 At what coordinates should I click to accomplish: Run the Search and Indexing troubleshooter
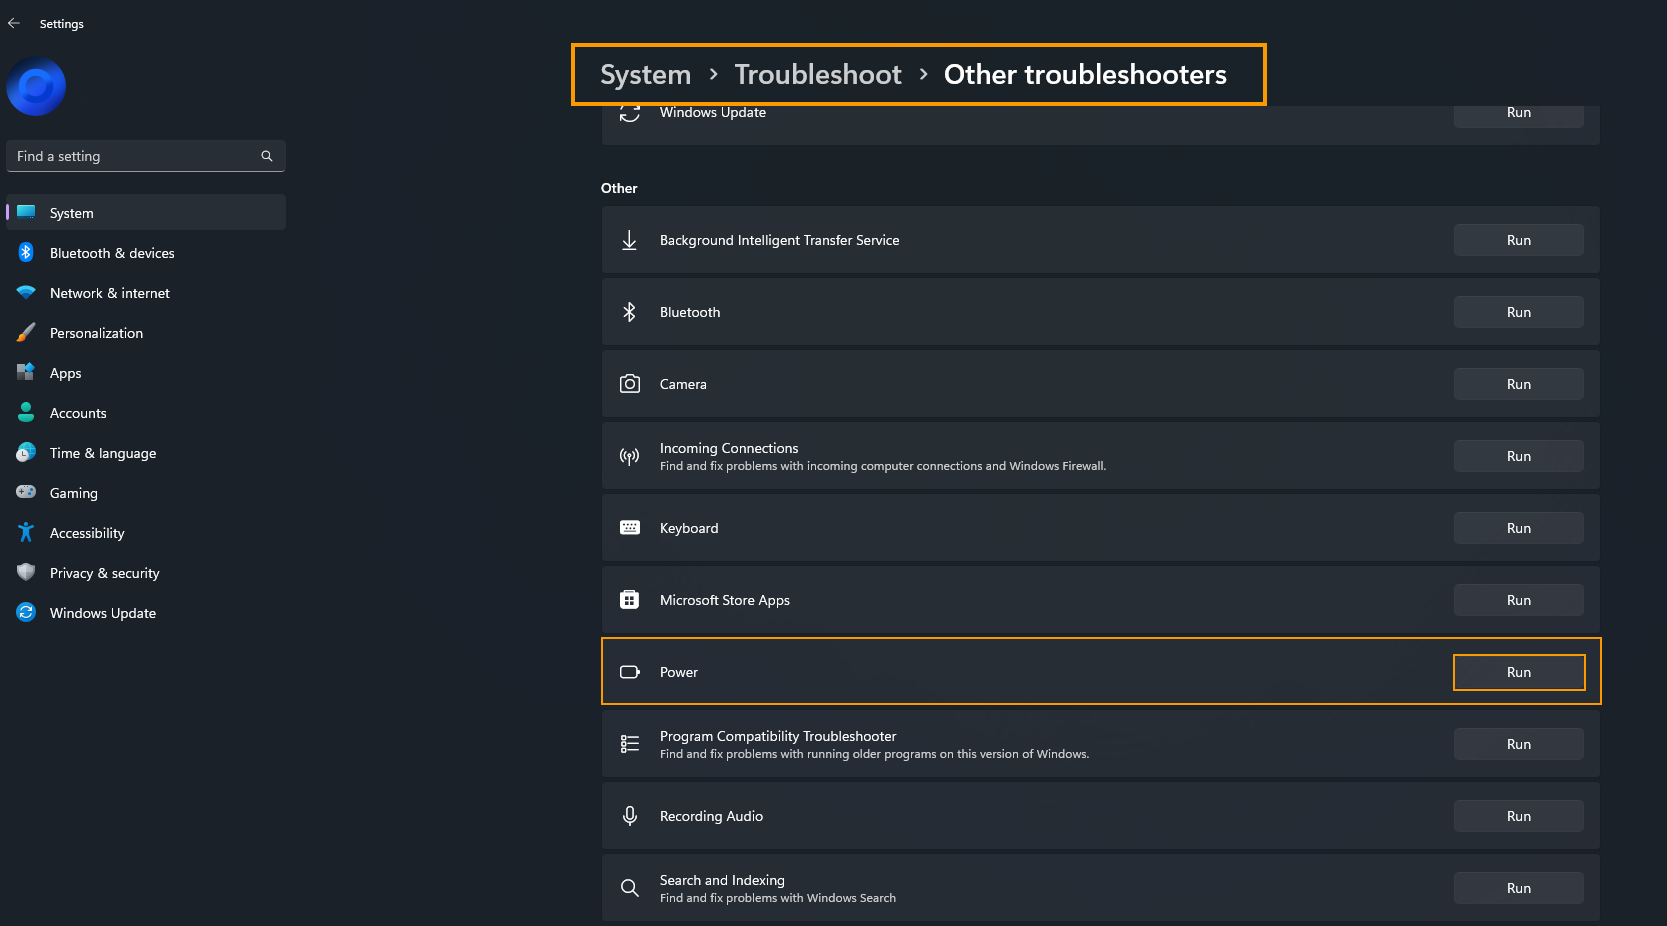click(x=1518, y=888)
